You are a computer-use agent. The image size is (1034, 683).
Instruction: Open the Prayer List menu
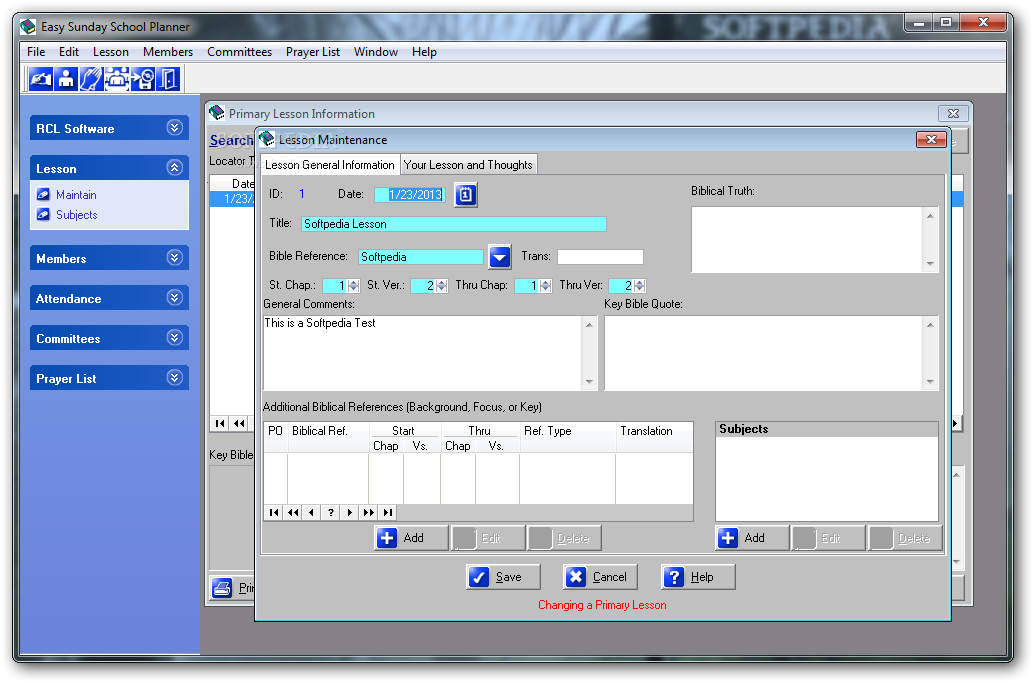click(x=313, y=52)
